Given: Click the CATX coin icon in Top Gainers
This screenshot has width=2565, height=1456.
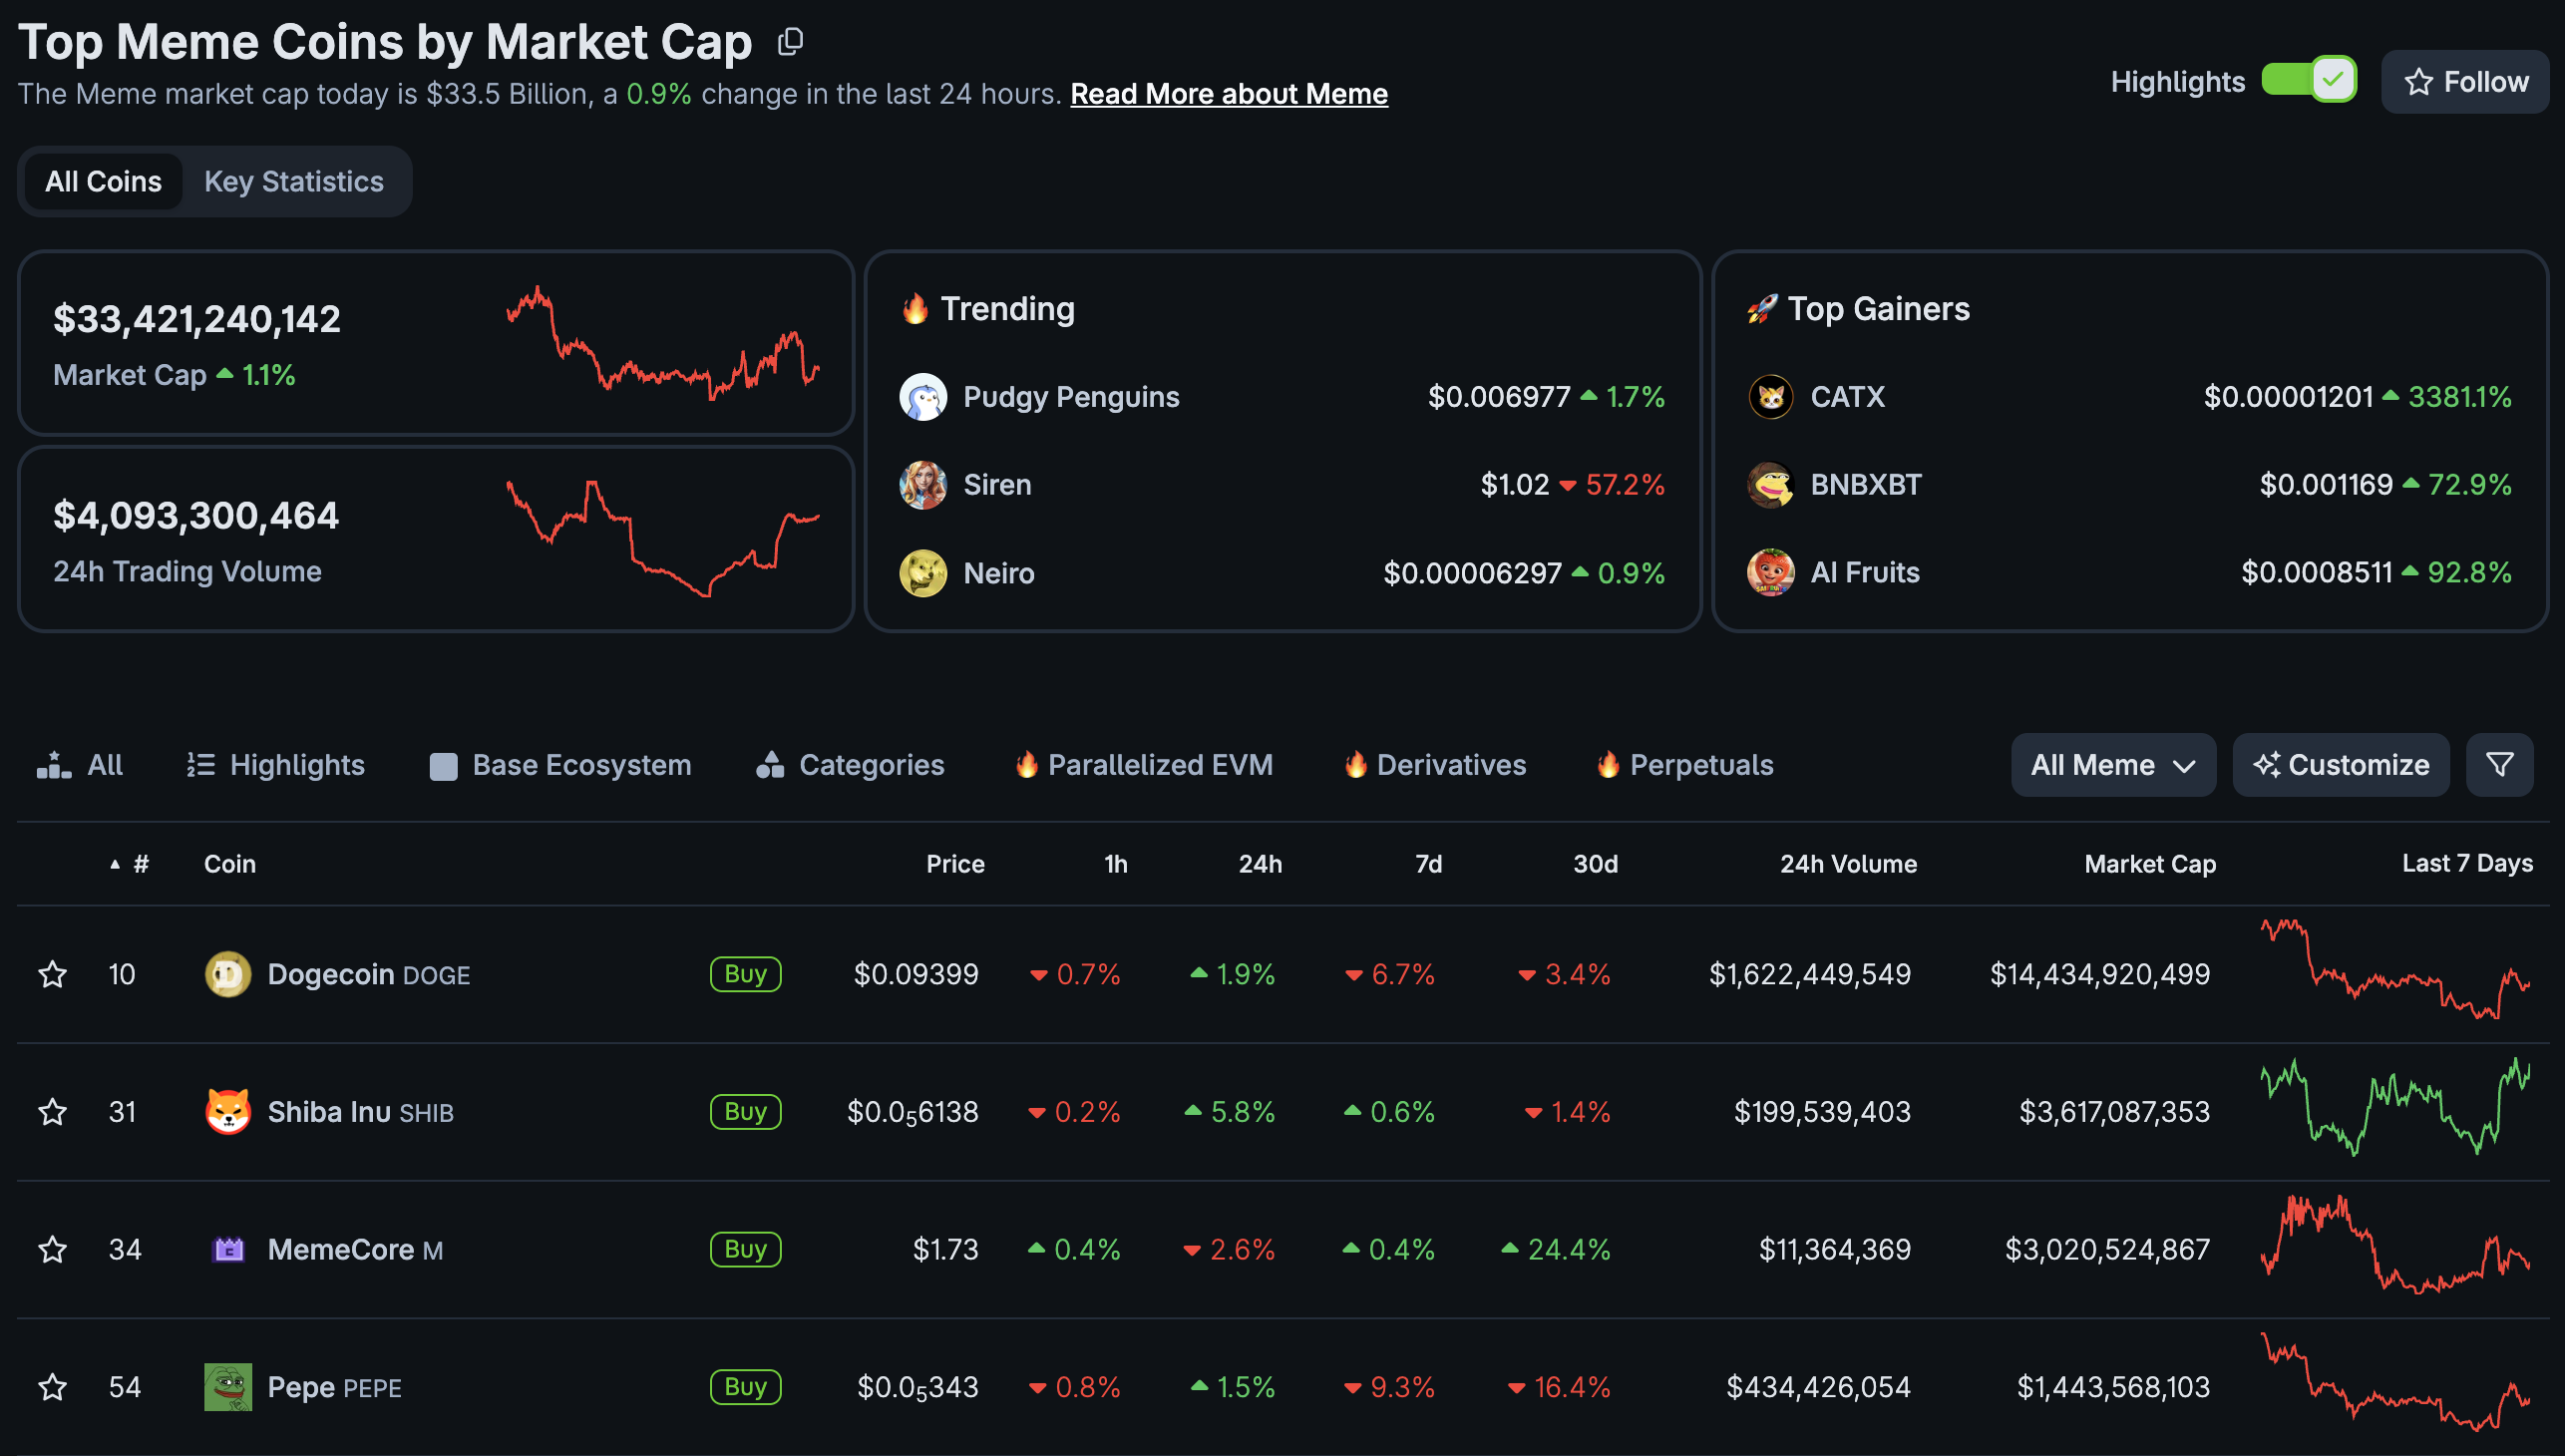Looking at the screenshot, I should tap(1771, 396).
